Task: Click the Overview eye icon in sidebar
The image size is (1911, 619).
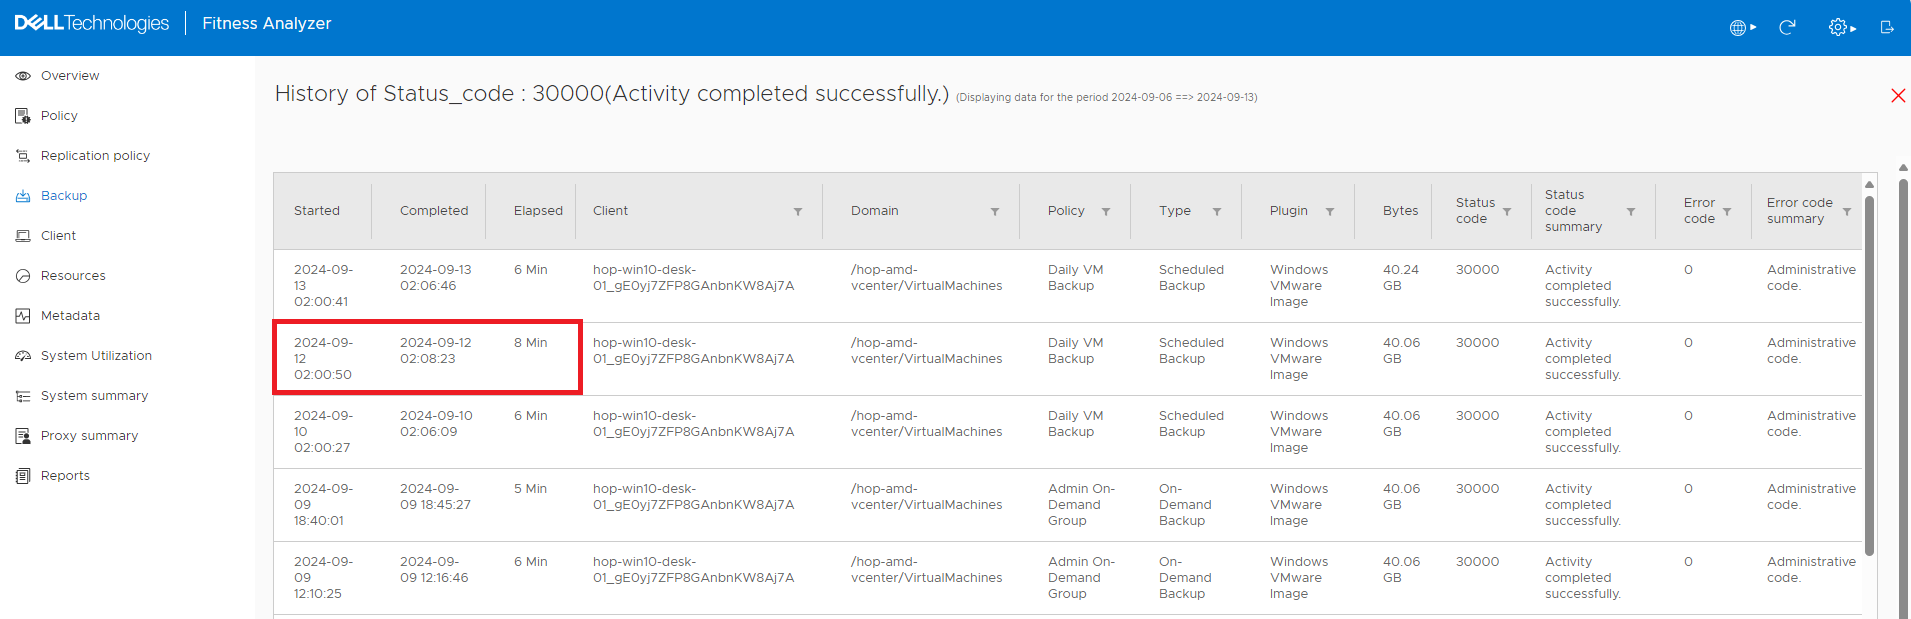Action: click(23, 76)
